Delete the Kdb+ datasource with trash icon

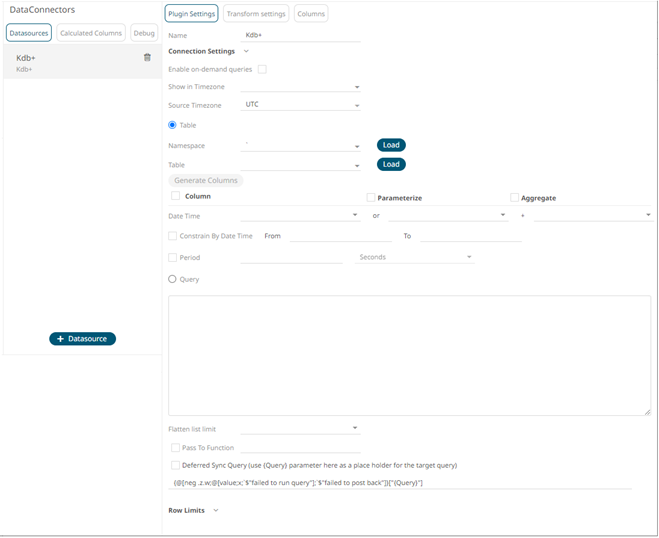point(147,58)
